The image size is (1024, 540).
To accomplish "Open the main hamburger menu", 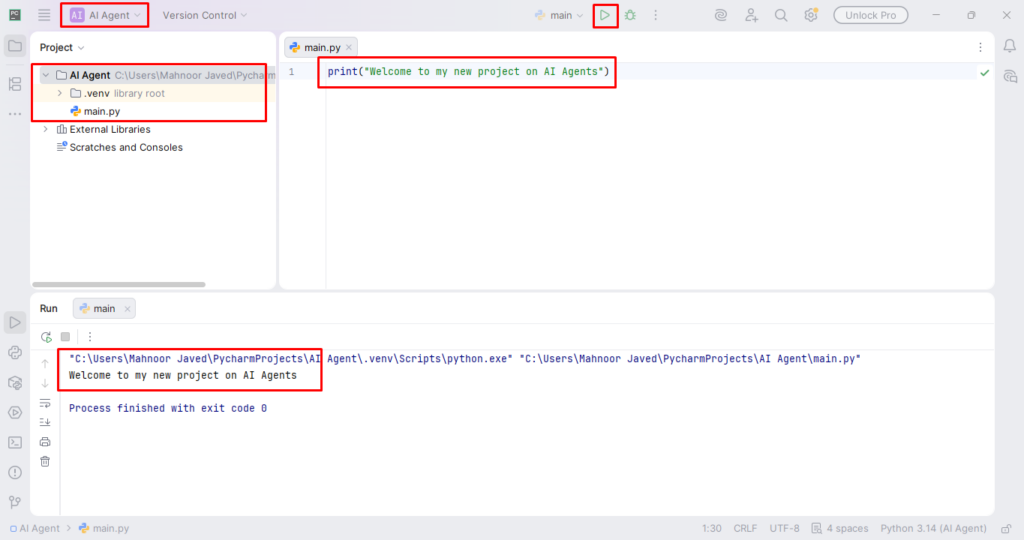I will pyautogui.click(x=44, y=15).
